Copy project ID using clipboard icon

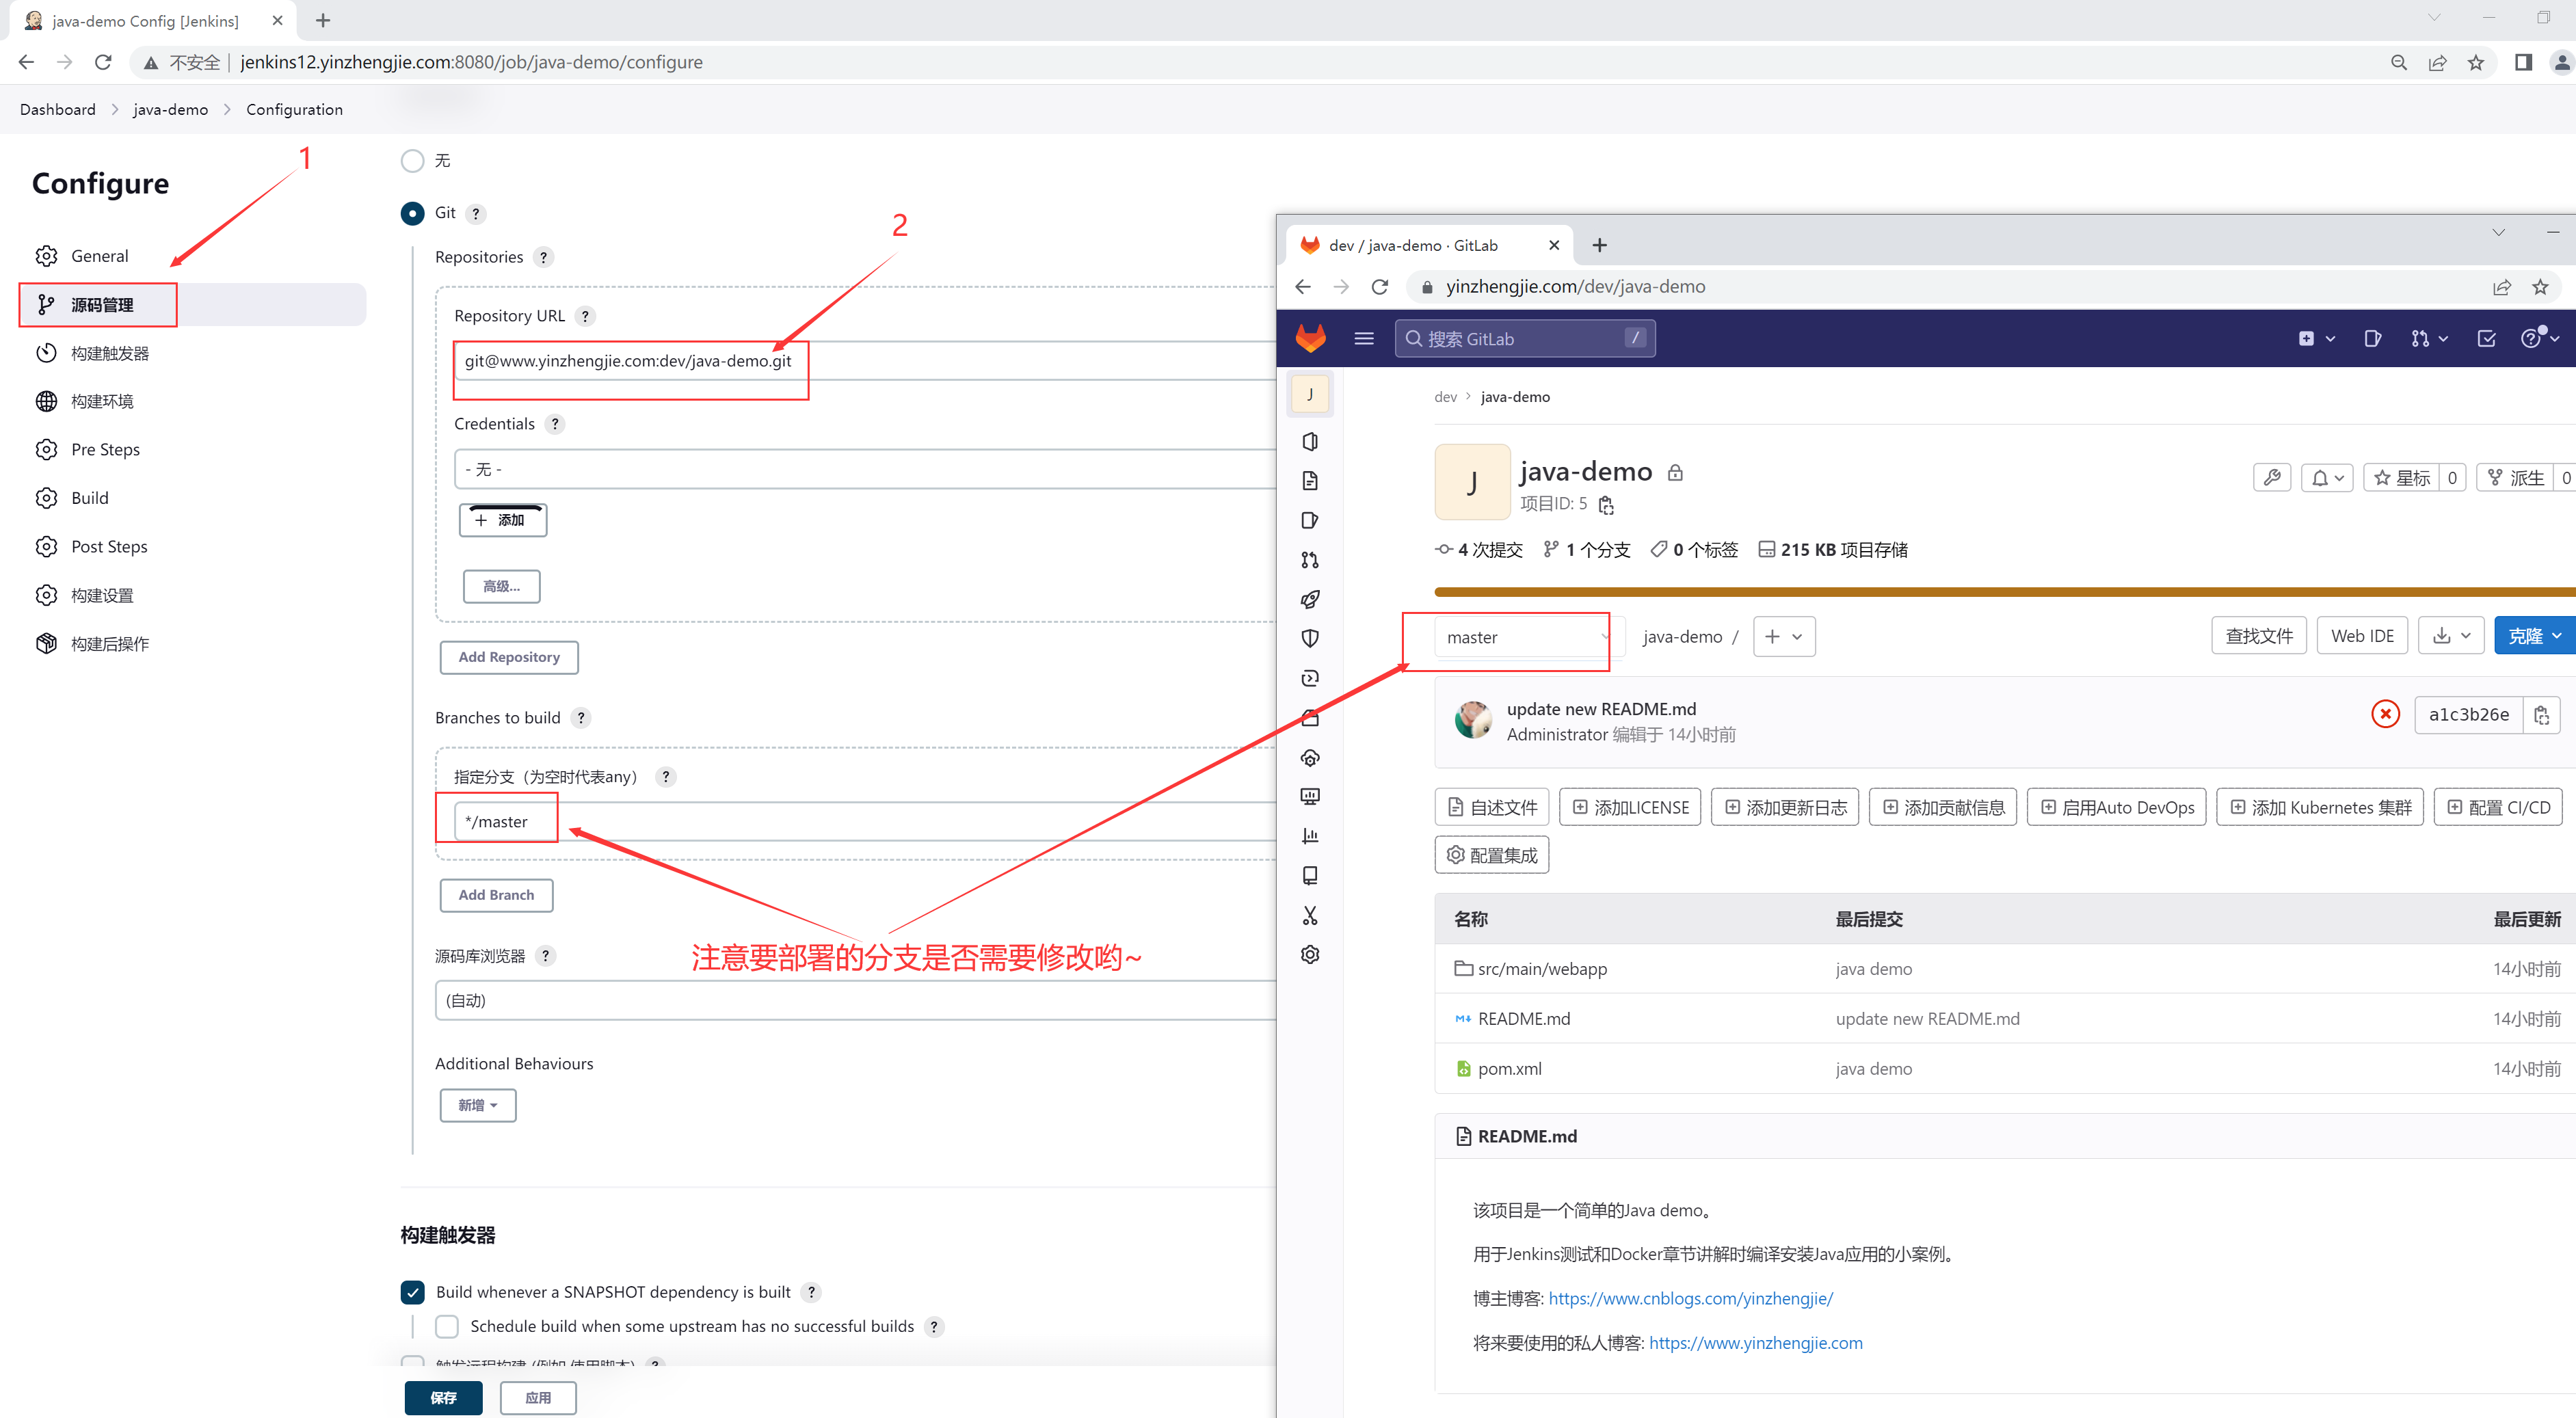click(x=1606, y=505)
